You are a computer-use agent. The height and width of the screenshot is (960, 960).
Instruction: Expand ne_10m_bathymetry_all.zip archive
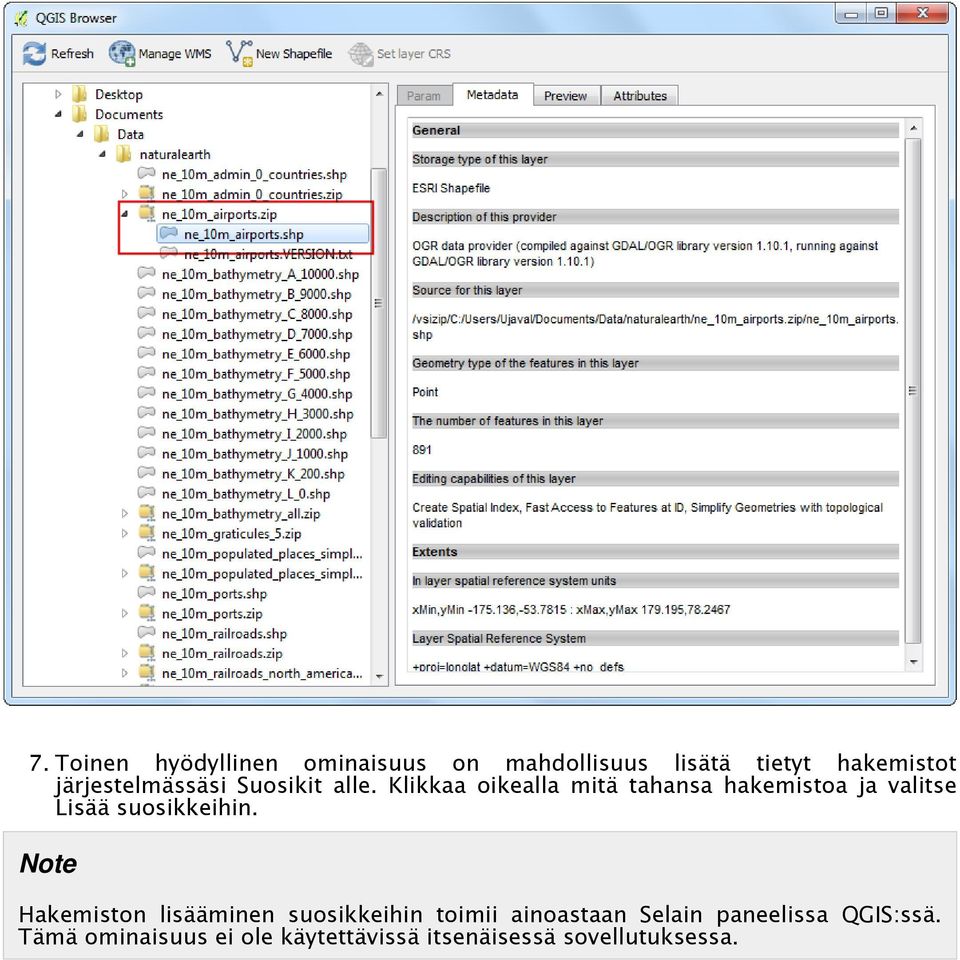(x=125, y=514)
